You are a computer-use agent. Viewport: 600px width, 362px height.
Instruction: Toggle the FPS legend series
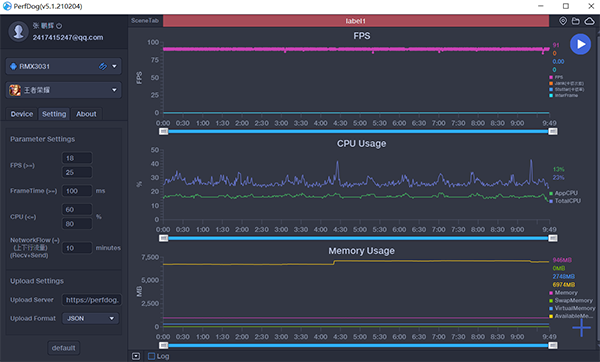pos(556,77)
